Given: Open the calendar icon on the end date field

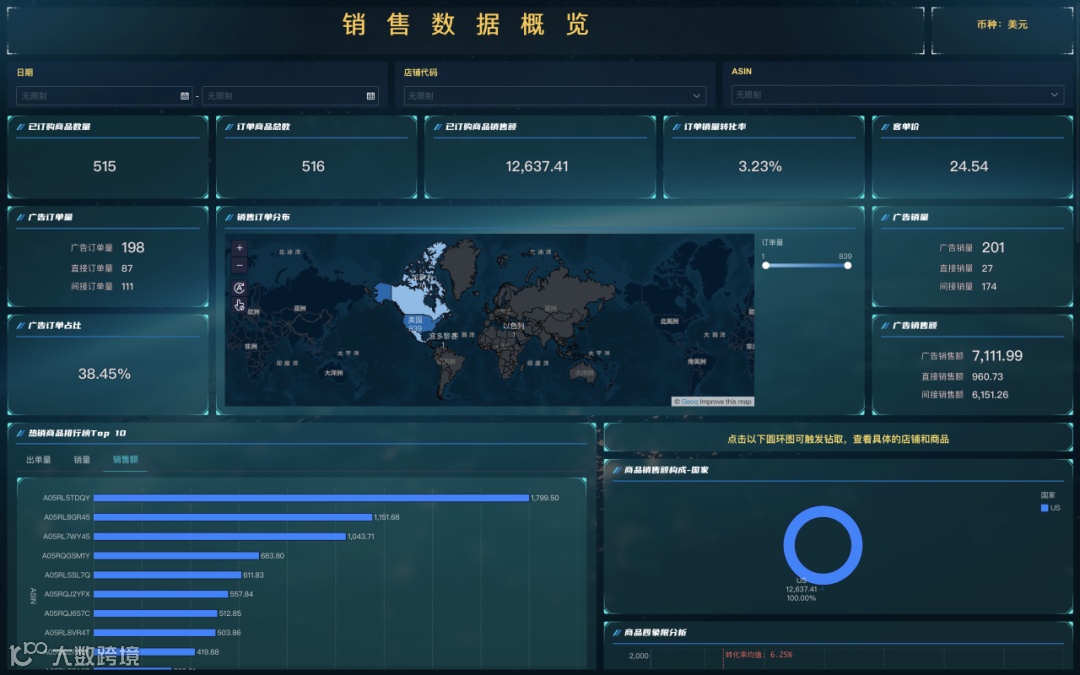Looking at the screenshot, I should pos(371,95).
